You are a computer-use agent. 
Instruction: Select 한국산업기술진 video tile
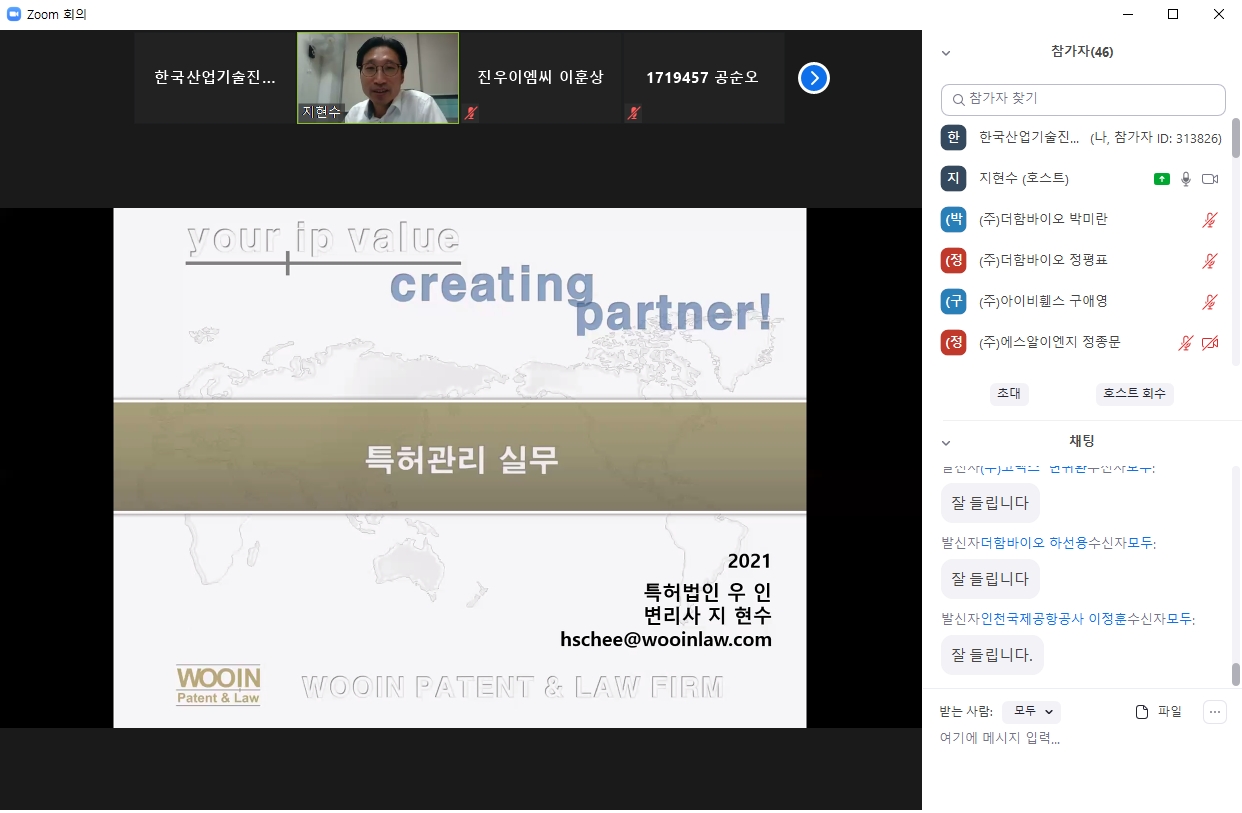pyautogui.click(x=215, y=78)
